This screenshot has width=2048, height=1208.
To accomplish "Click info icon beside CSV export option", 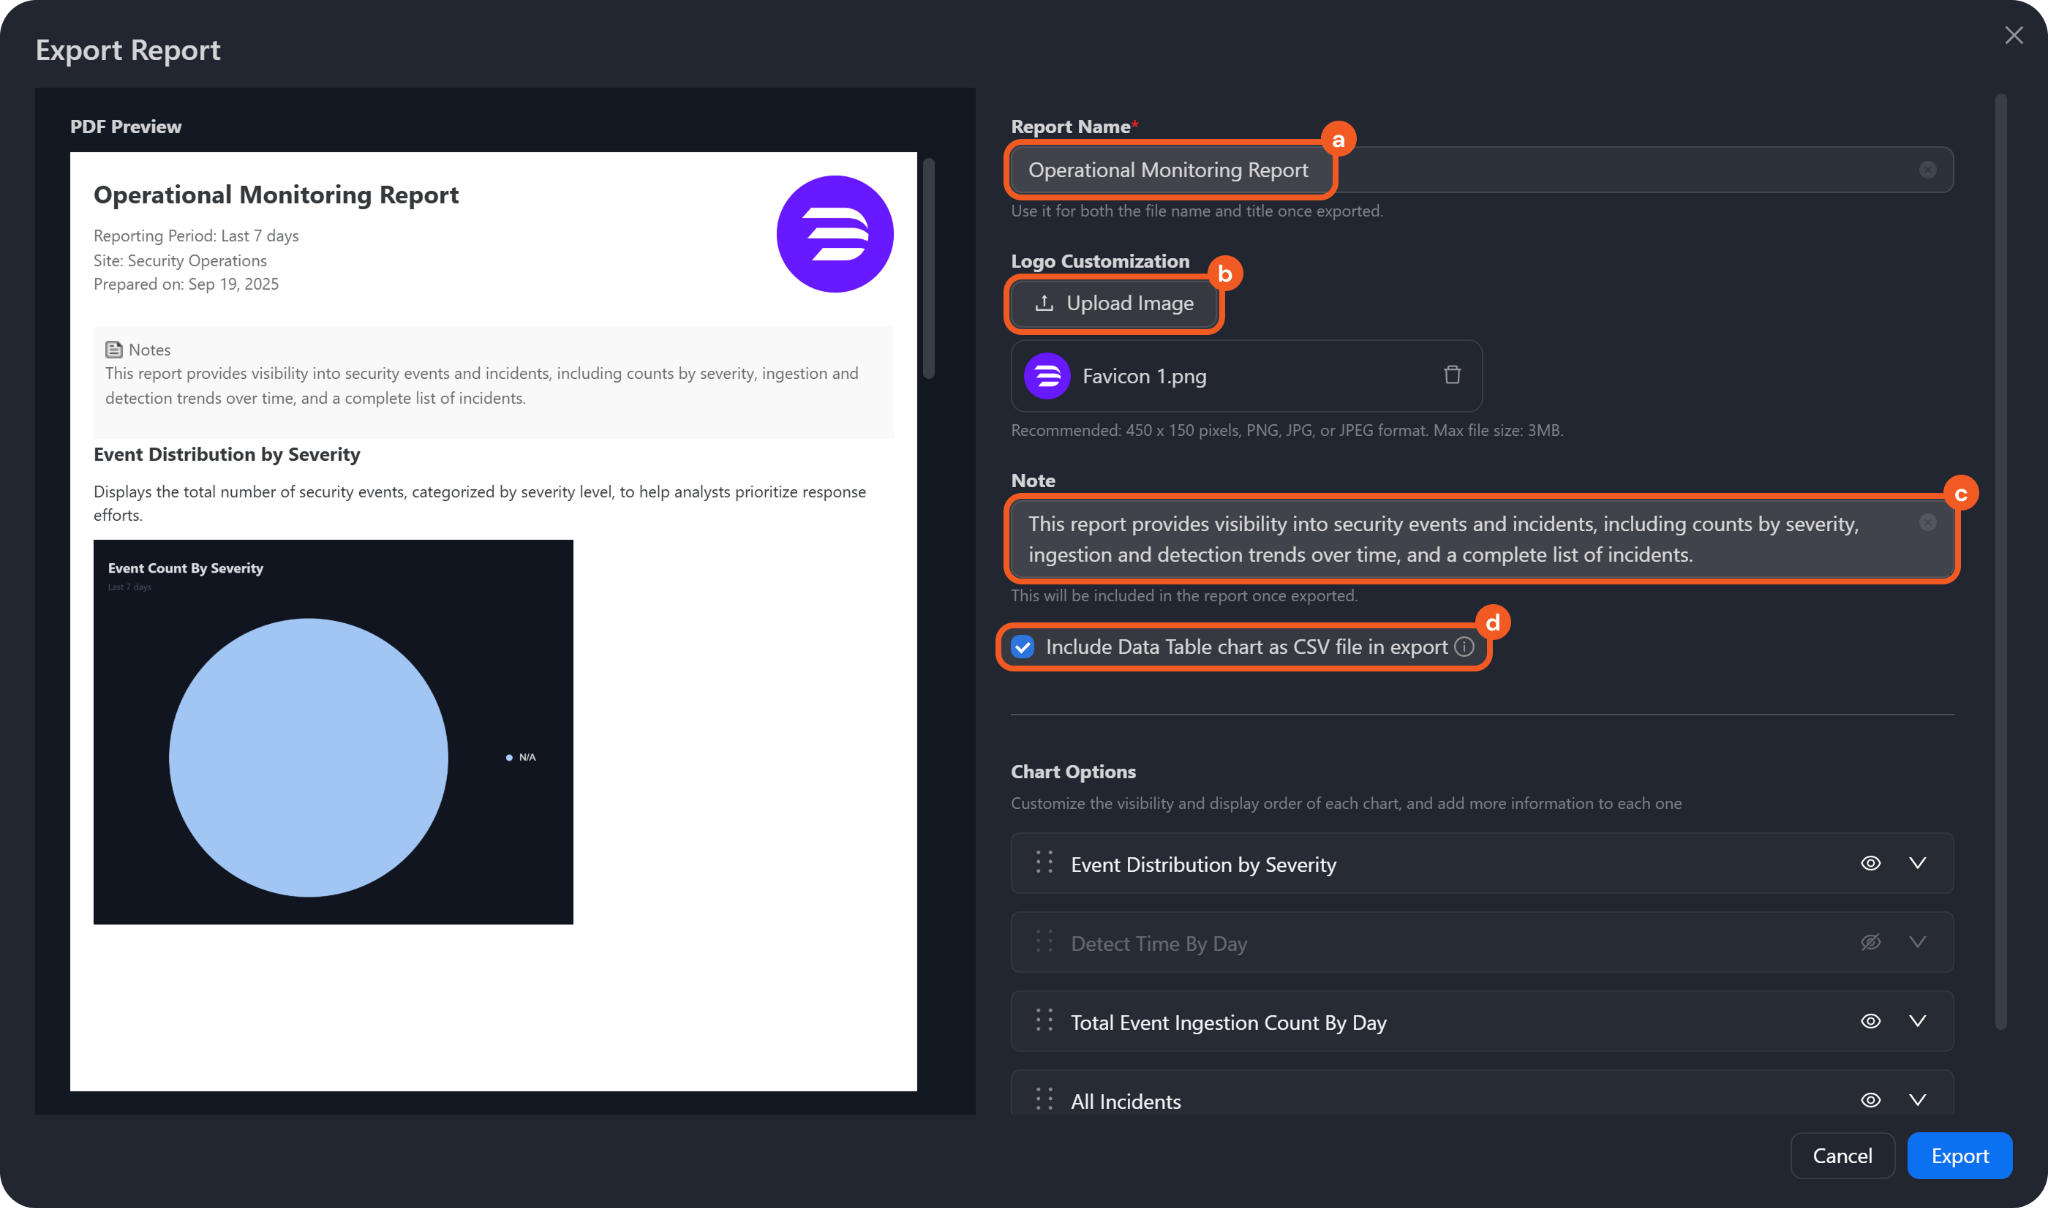I will pos(1464,647).
